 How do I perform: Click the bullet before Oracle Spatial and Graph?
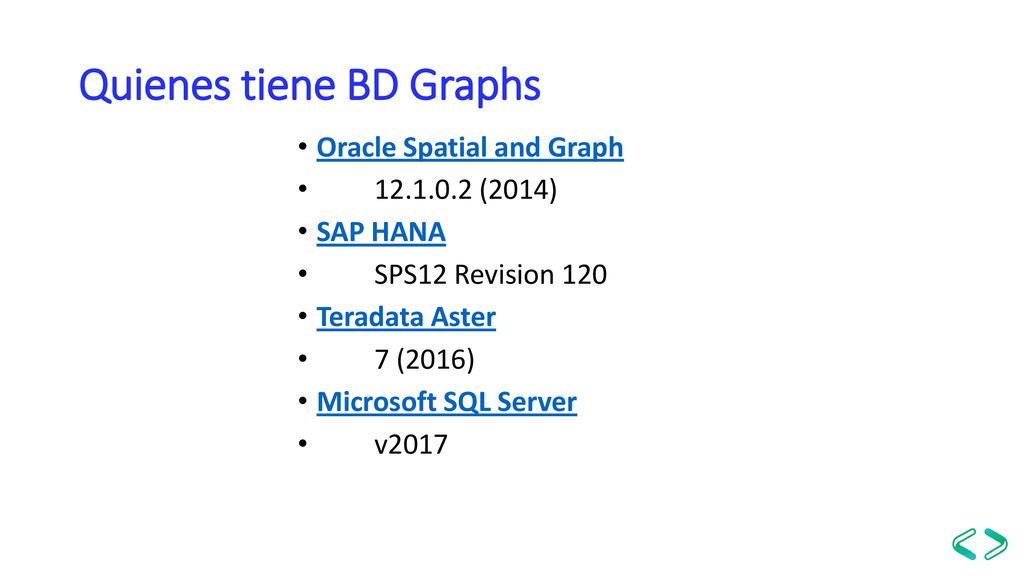(x=302, y=146)
